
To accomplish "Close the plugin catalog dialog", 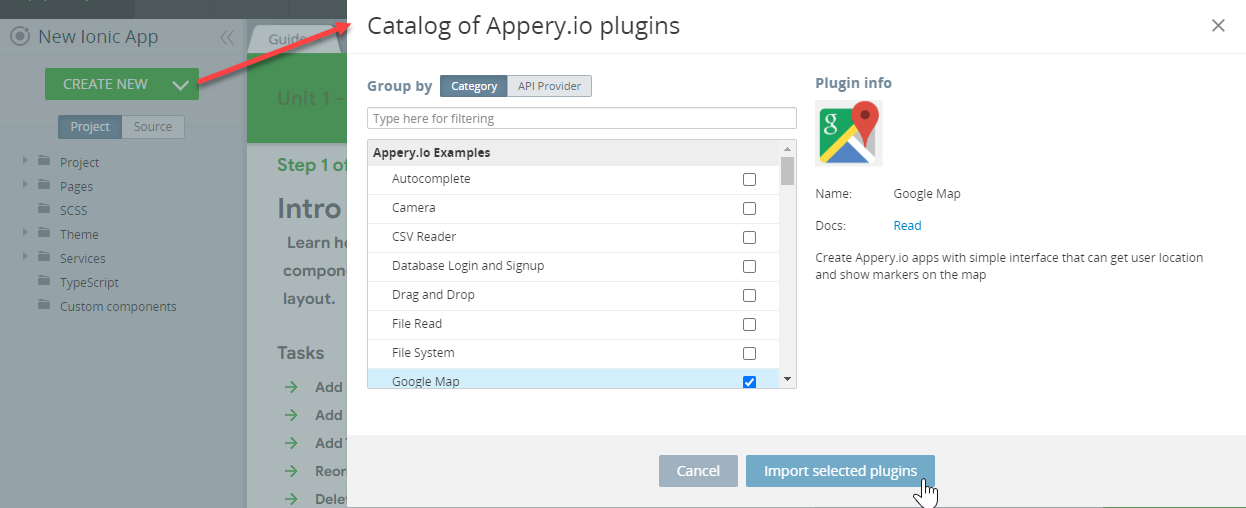I will pyautogui.click(x=1218, y=26).
